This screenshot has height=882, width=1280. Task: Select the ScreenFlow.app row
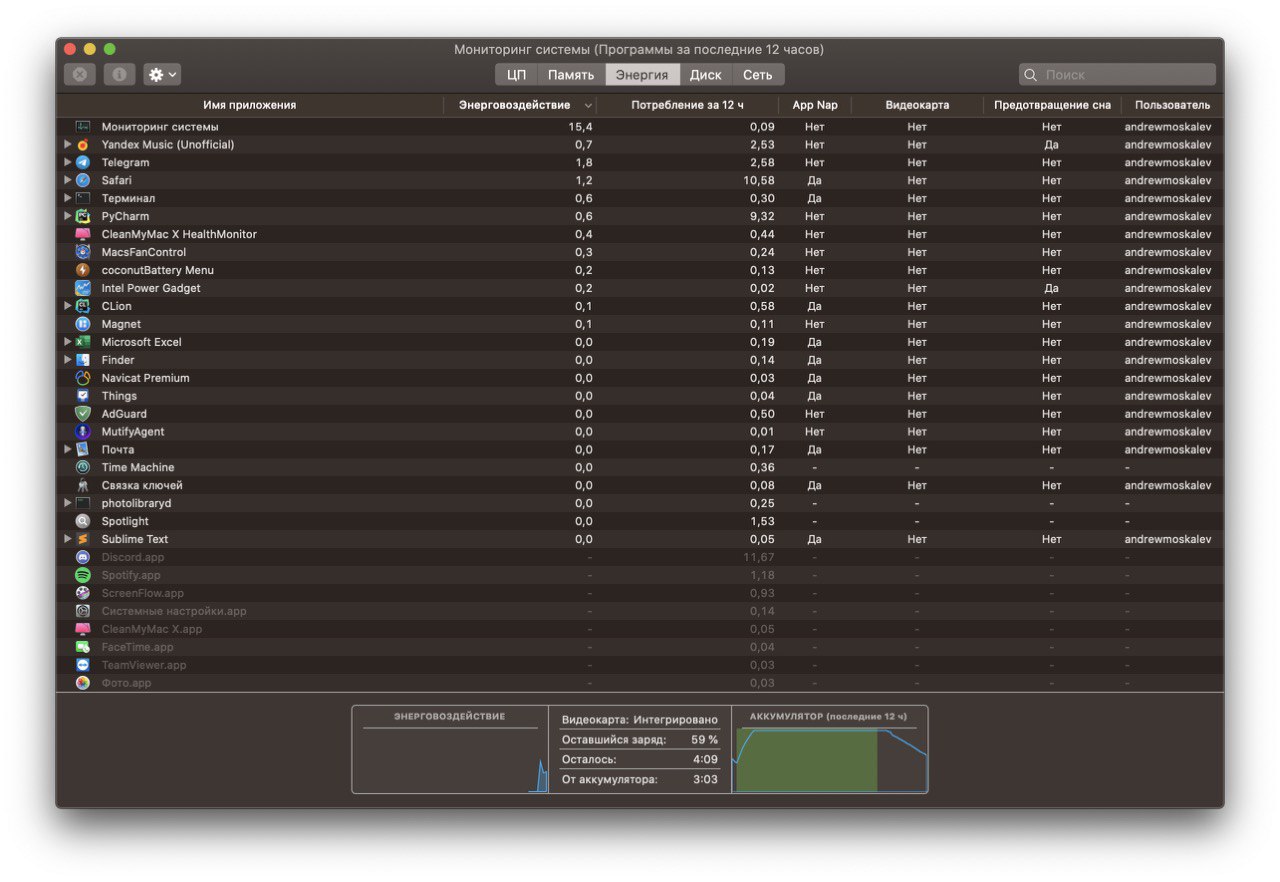coord(640,593)
